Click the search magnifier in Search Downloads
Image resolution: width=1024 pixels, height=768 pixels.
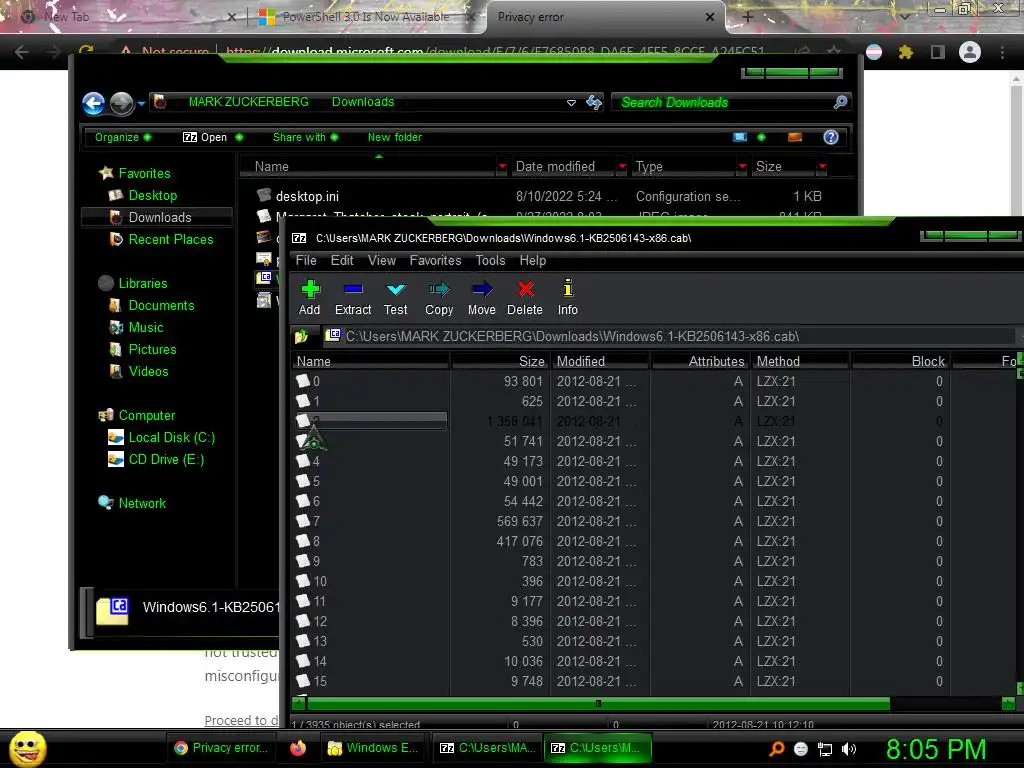pyautogui.click(x=840, y=102)
